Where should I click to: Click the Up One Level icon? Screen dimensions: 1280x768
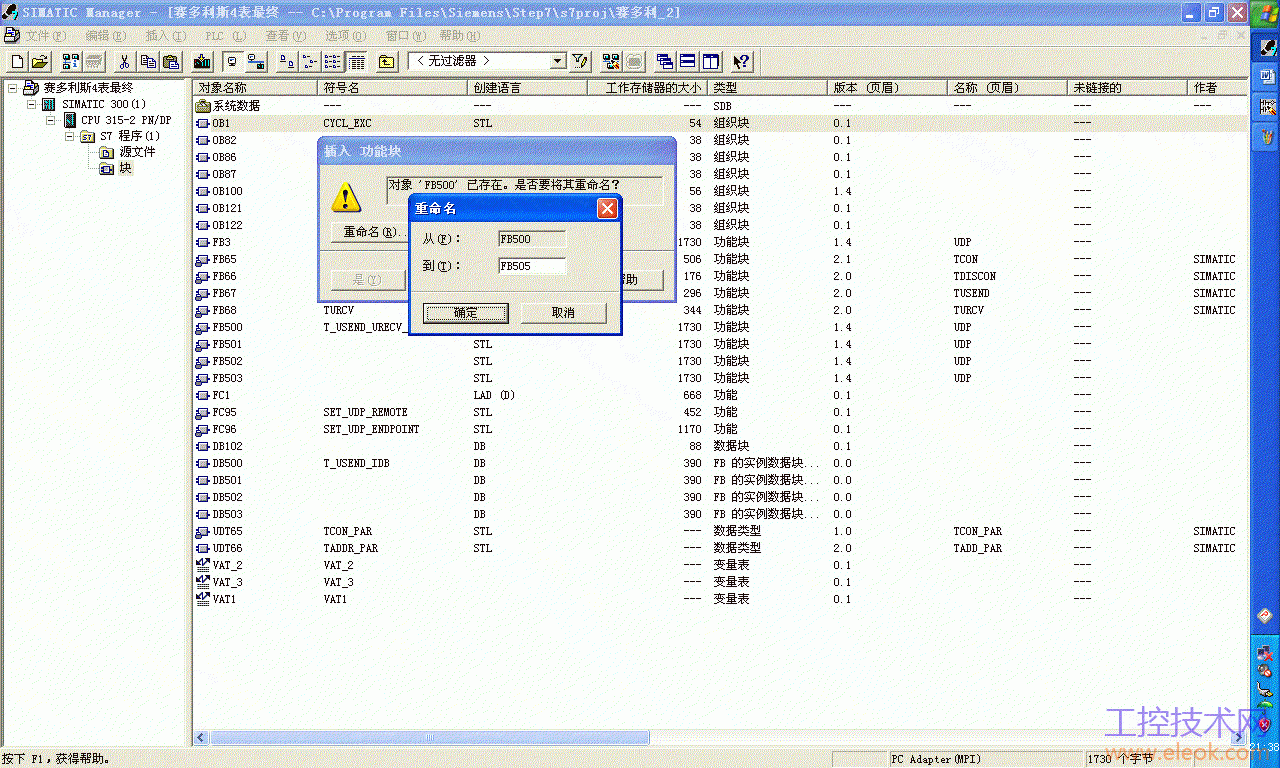pyautogui.click(x=387, y=62)
